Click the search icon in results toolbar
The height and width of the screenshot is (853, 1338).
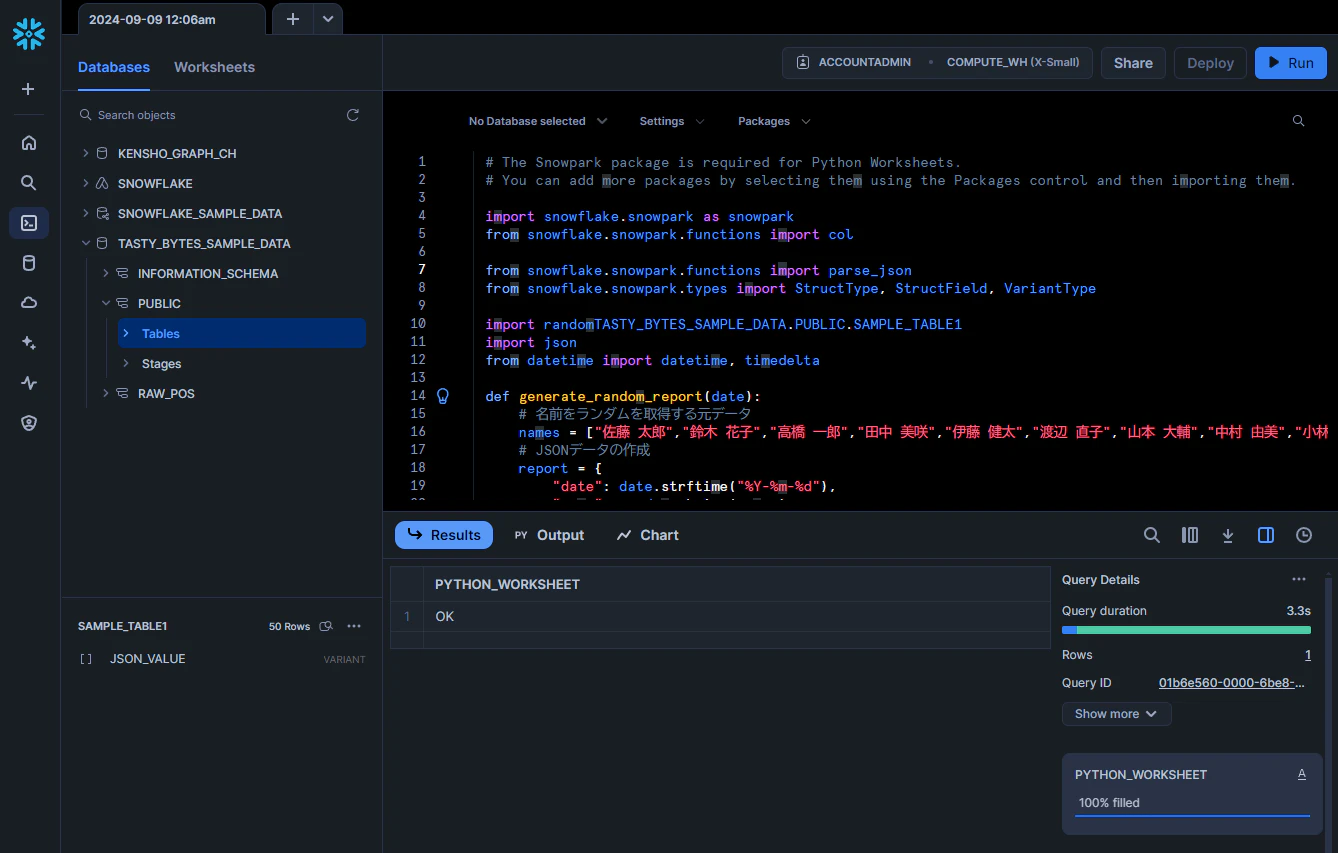[1152, 535]
